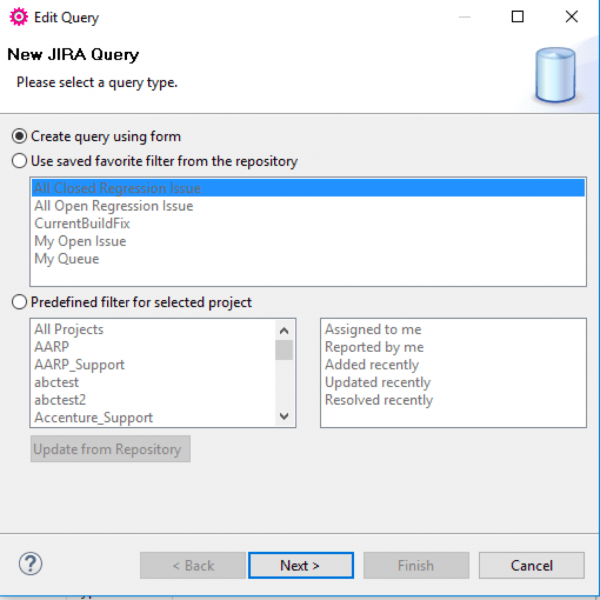This screenshot has height=600, width=600.
Task: Select All Closed Regression Issue filter
Action: [x=117, y=188]
